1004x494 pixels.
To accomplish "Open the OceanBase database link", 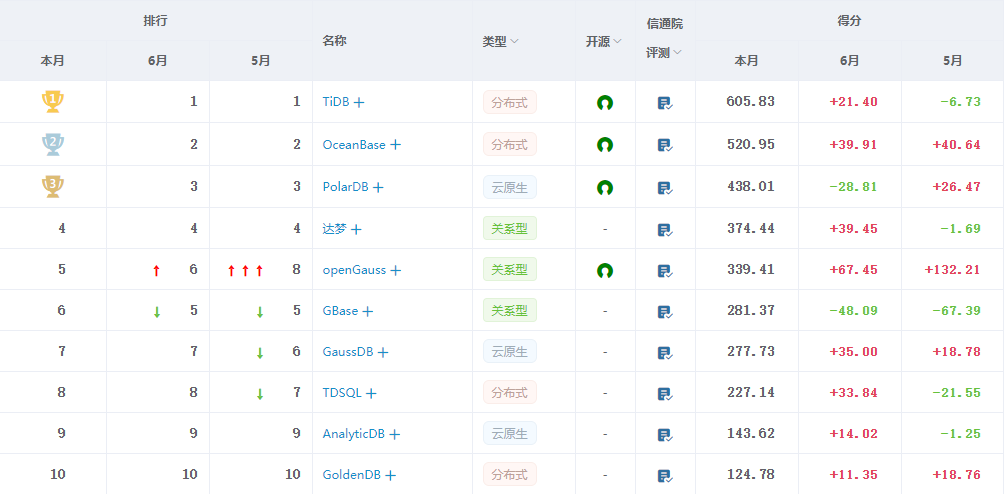I will (354, 145).
